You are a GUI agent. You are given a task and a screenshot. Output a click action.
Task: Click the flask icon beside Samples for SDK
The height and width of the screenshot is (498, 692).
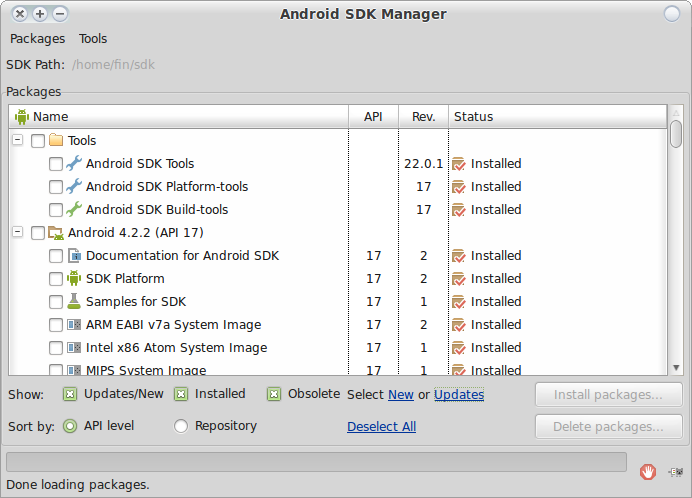(x=74, y=302)
